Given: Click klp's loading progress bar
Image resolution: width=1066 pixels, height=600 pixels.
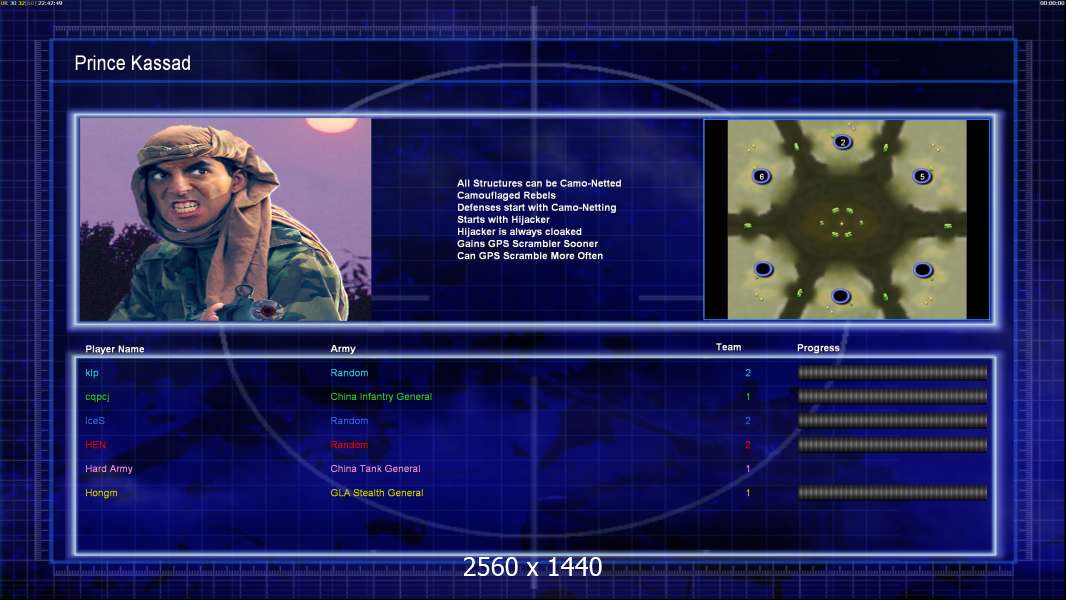Looking at the screenshot, I should pyautogui.click(x=892, y=372).
